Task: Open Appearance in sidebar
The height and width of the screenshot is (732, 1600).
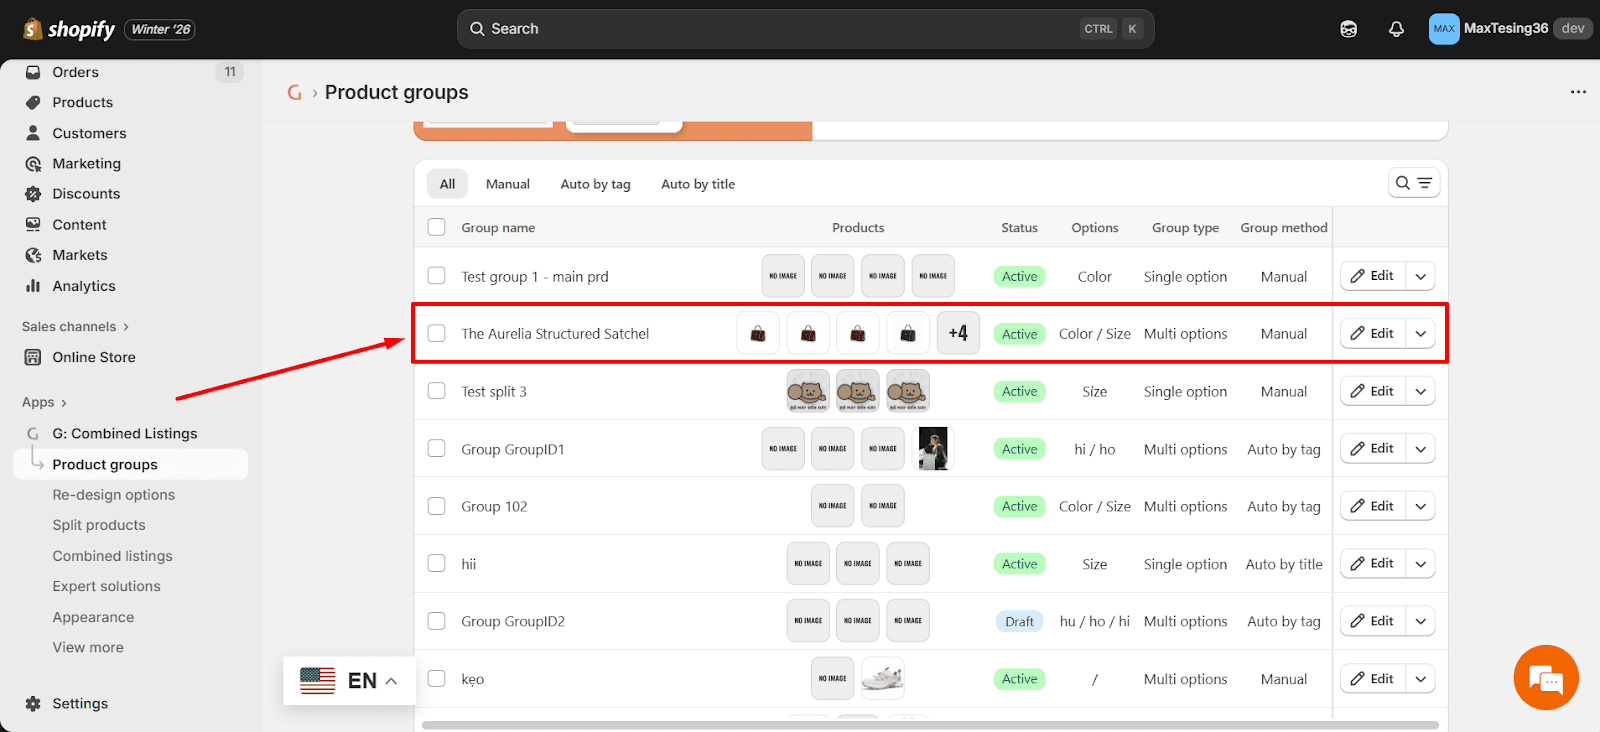Action: (x=93, y=617)
